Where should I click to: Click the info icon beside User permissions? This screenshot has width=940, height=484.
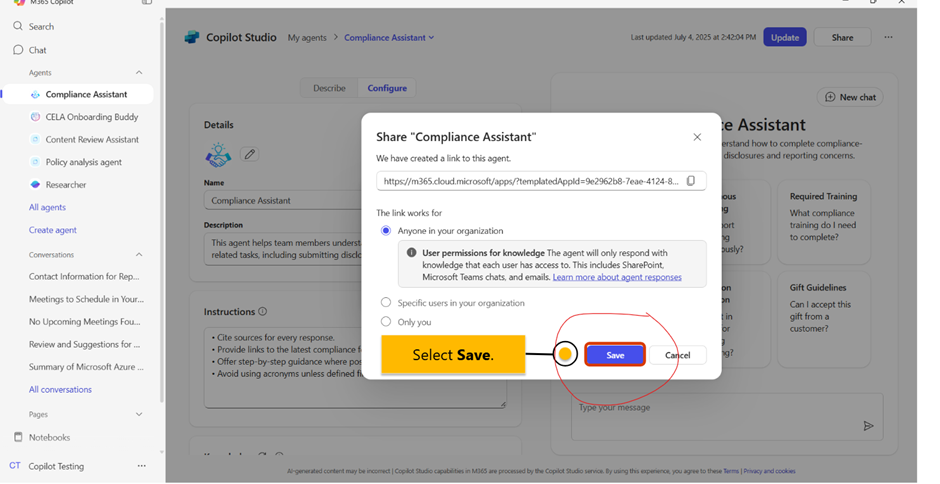(x=411, y=252)
